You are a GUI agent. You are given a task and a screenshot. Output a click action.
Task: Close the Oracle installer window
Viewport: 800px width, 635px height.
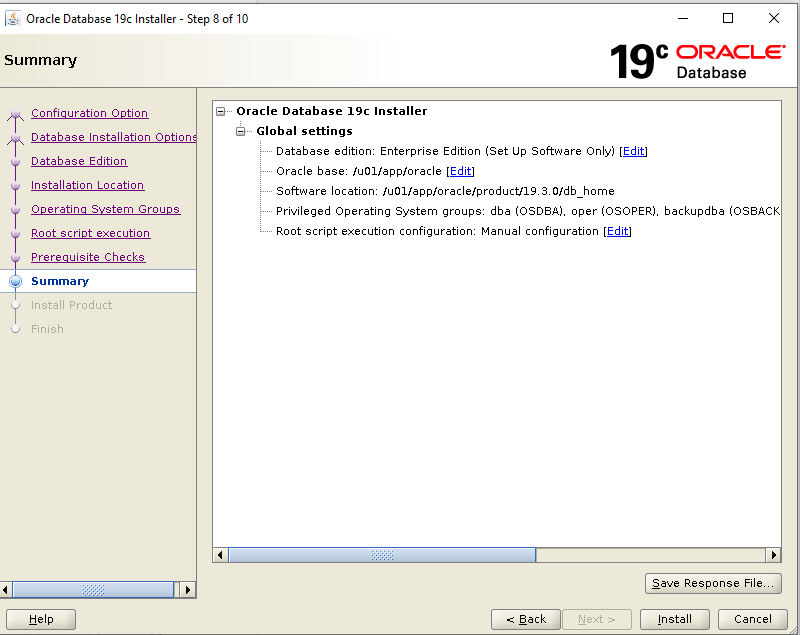[773, 18]
